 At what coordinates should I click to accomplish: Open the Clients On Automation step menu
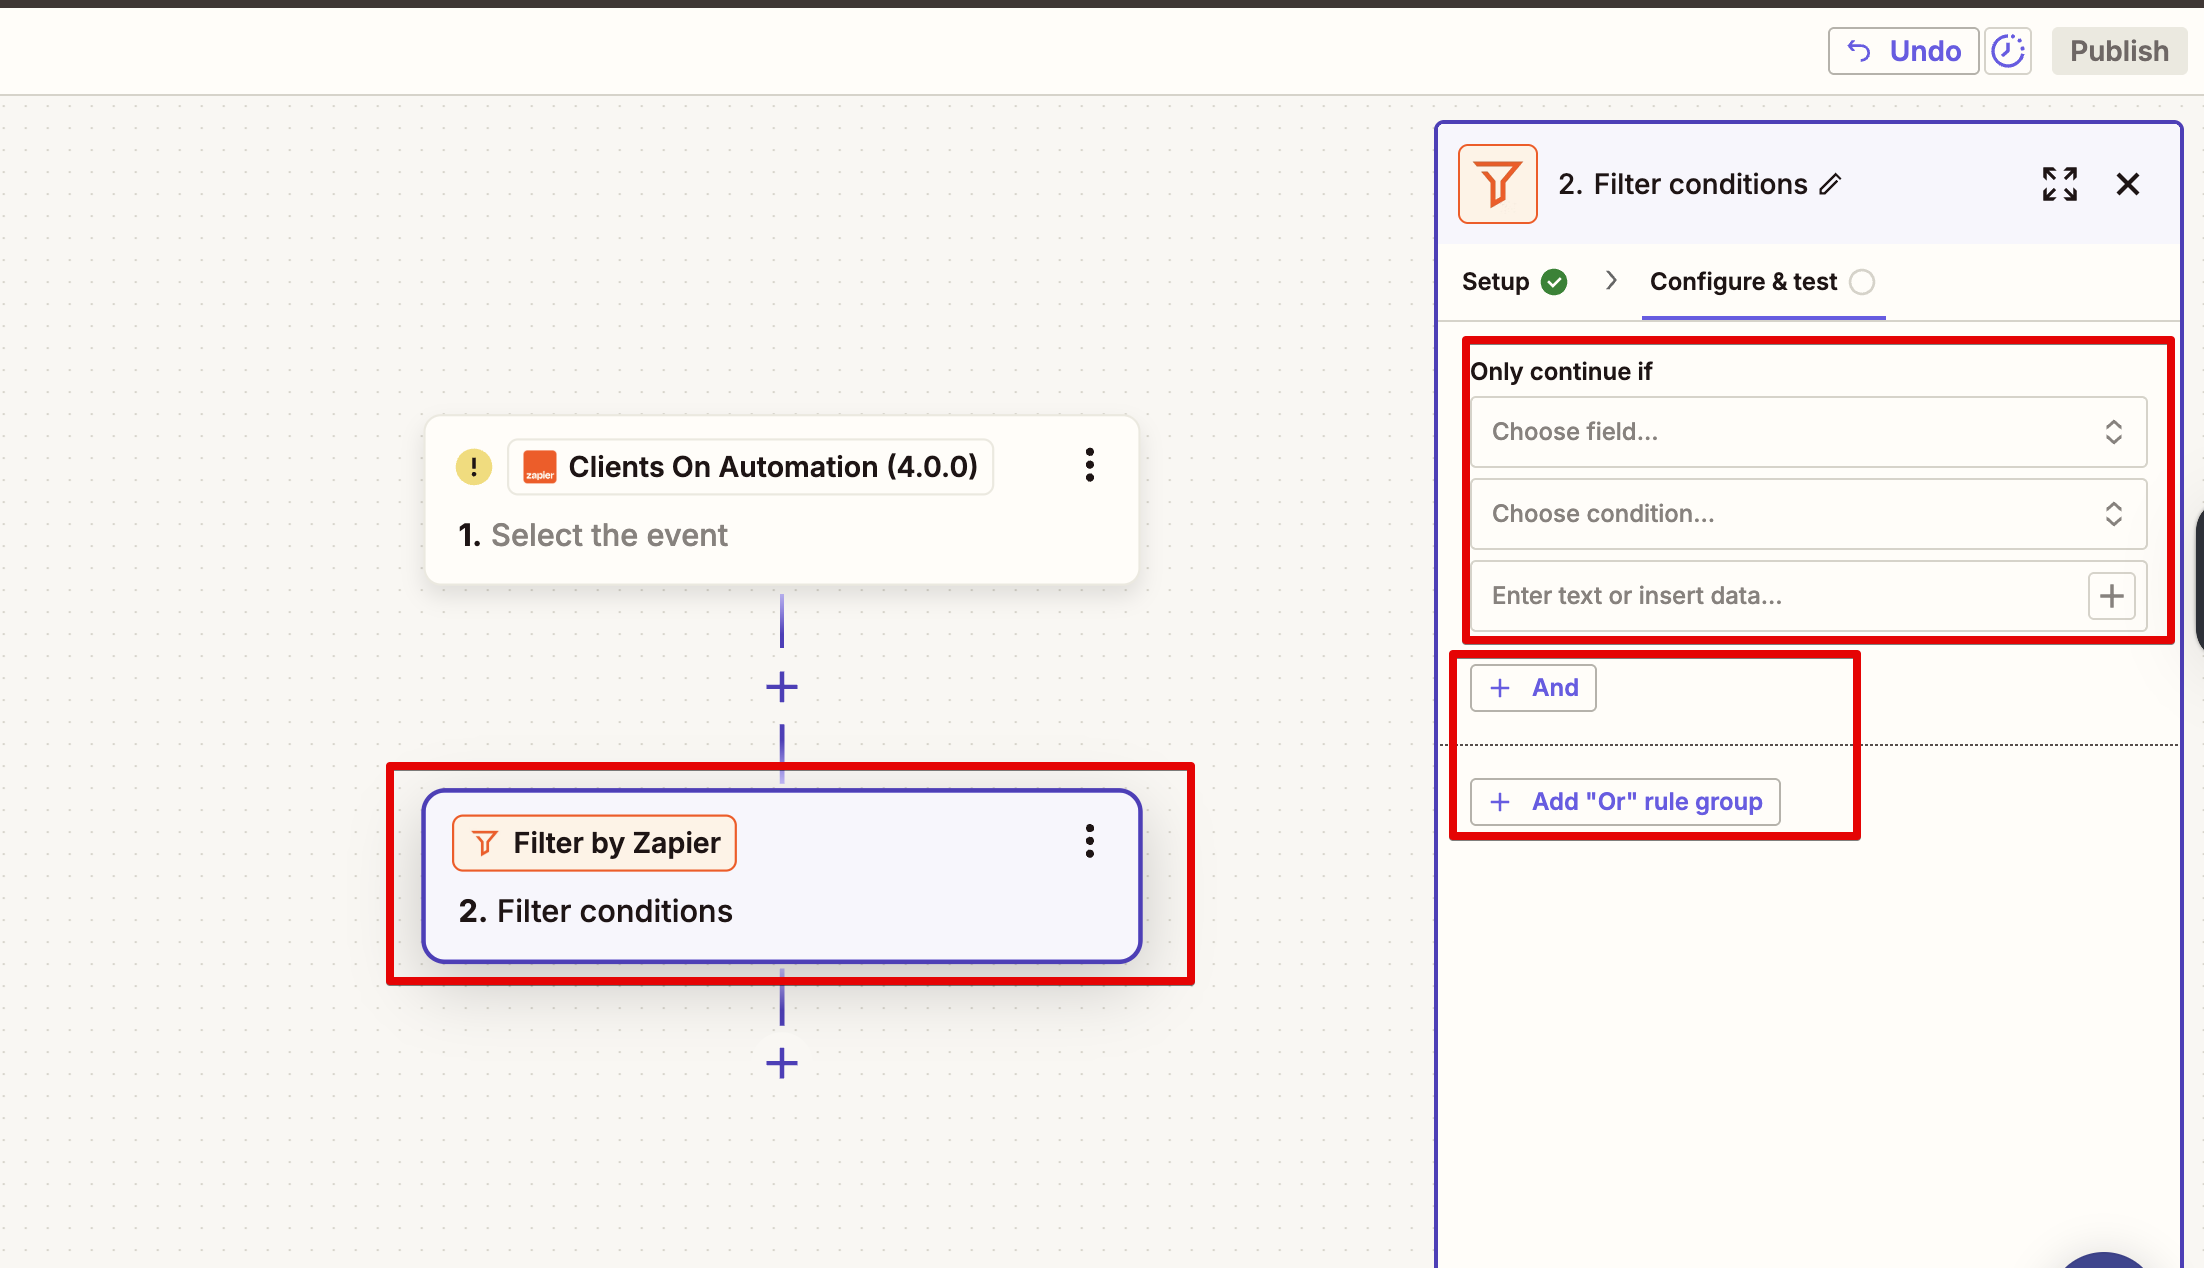[x=1089, y=465]
